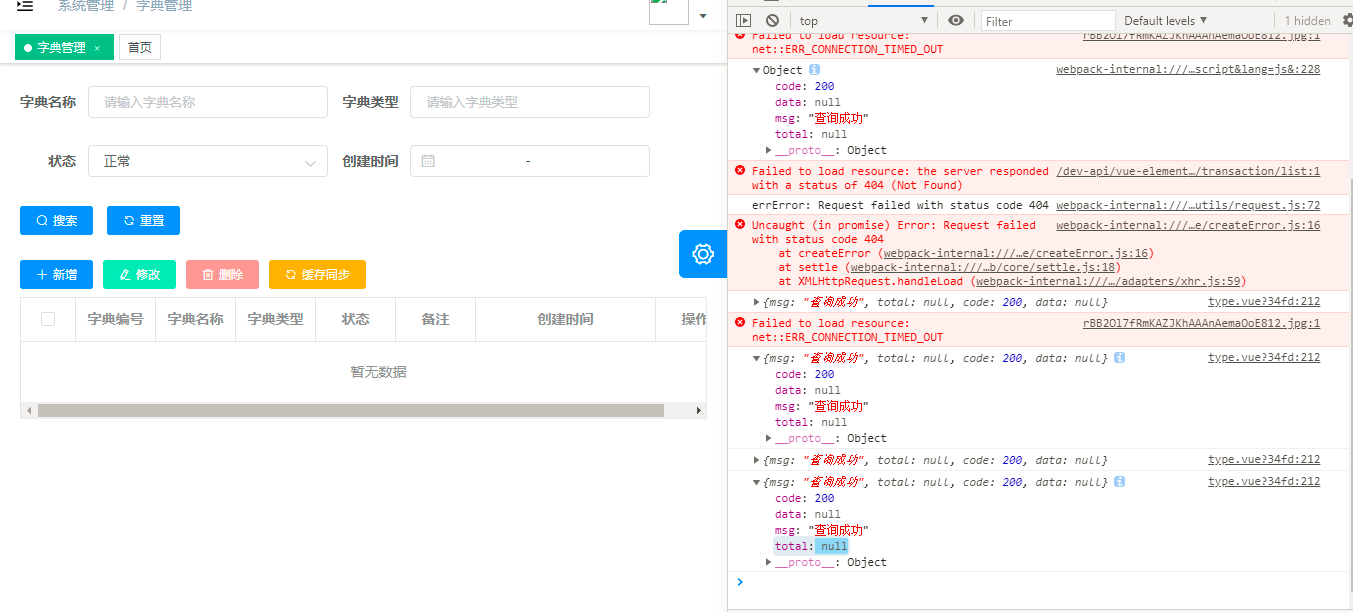Image resolution: width=1353 pixels, height=612 pixels.
Task: Click the user avatar thumbnail
Action: click(x=668, y=10)
